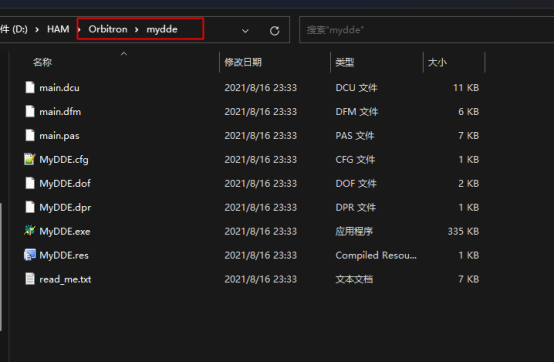Expand the chevron after D: drive breadcrumb

pos(37,30)
